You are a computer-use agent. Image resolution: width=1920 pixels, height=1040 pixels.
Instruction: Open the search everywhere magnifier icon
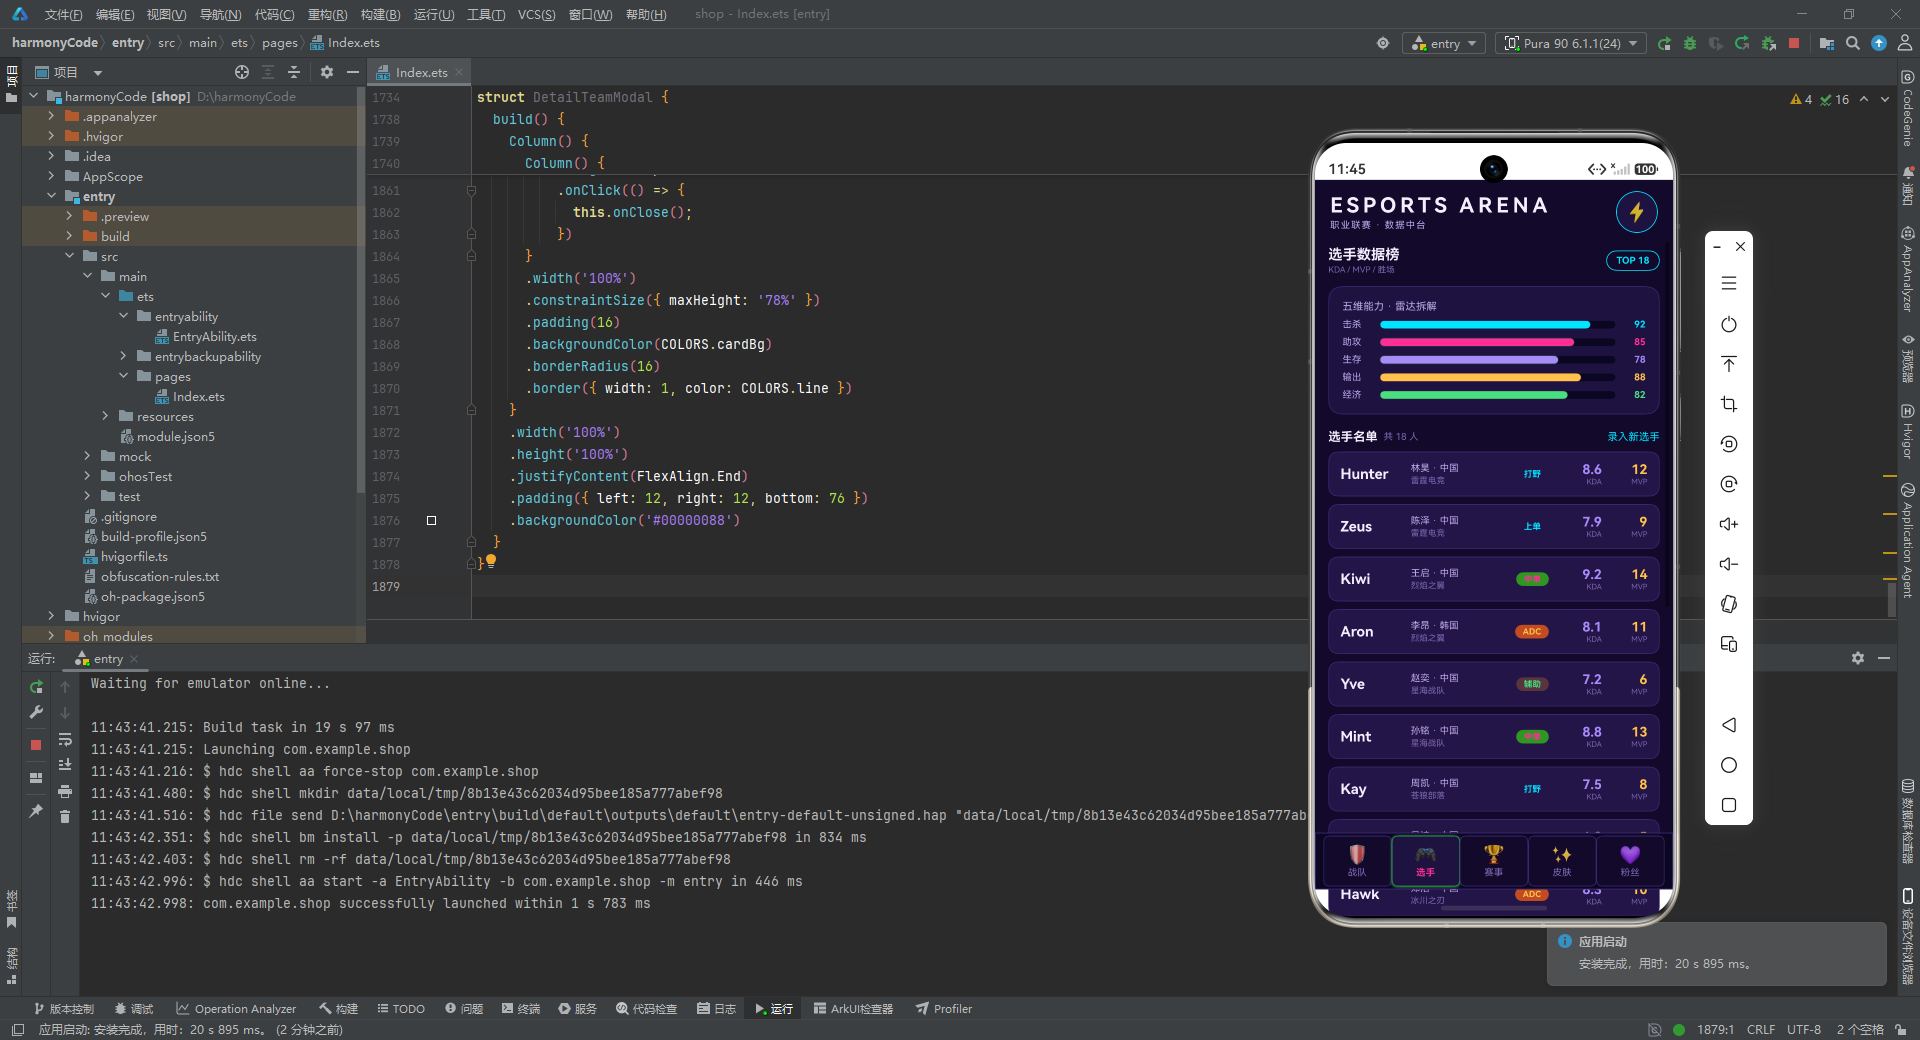pyautogui.click(x=1853, y=44)
